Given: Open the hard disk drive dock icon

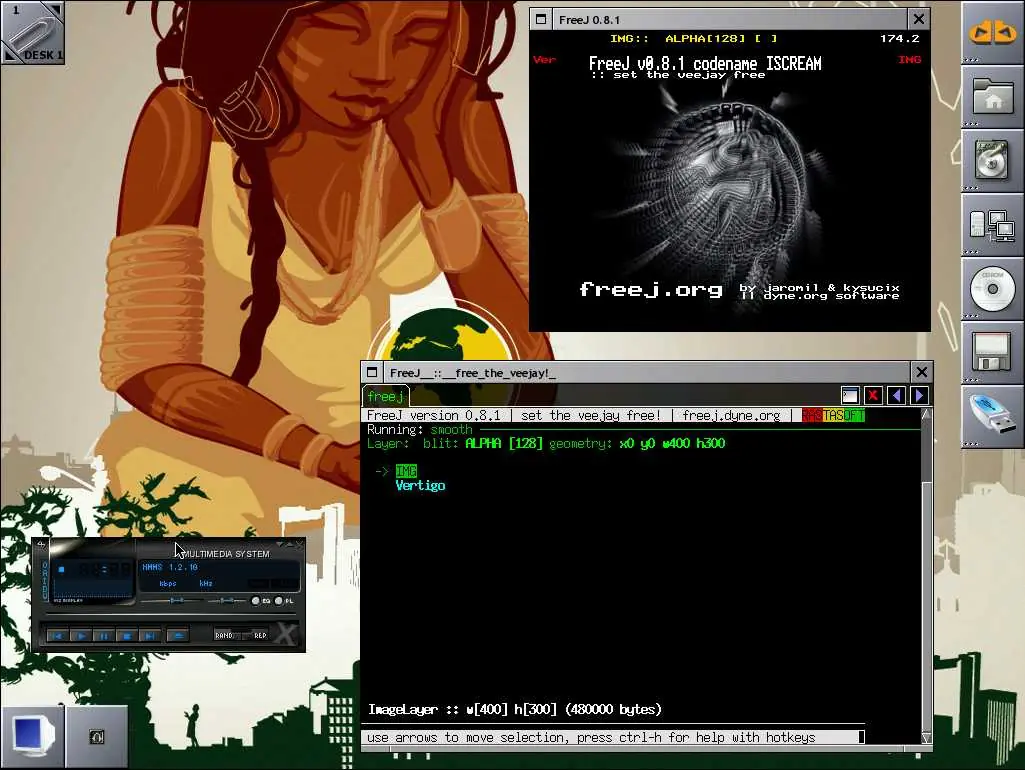Looking at the screenshot, I should (x=992, y=160).
